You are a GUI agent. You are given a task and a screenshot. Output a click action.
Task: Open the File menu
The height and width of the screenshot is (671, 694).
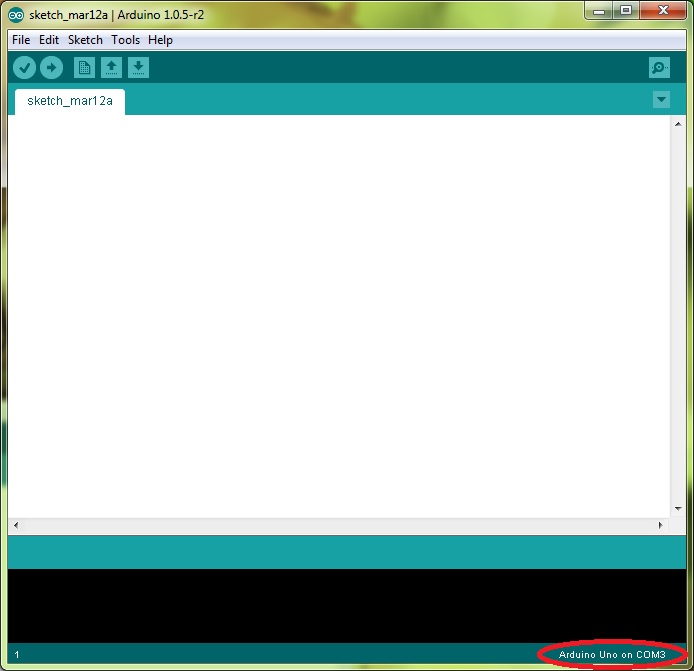coord(21,40)
